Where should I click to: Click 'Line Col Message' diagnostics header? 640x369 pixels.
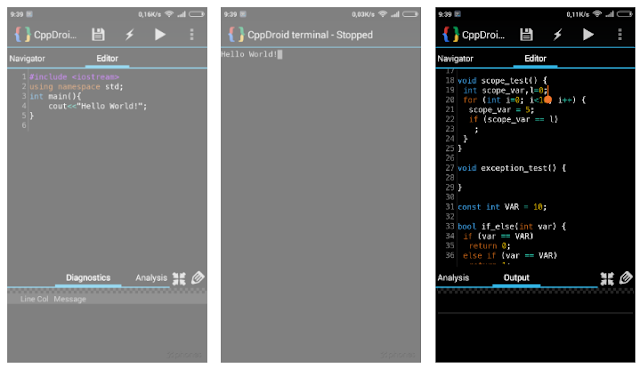pos(53,299)
